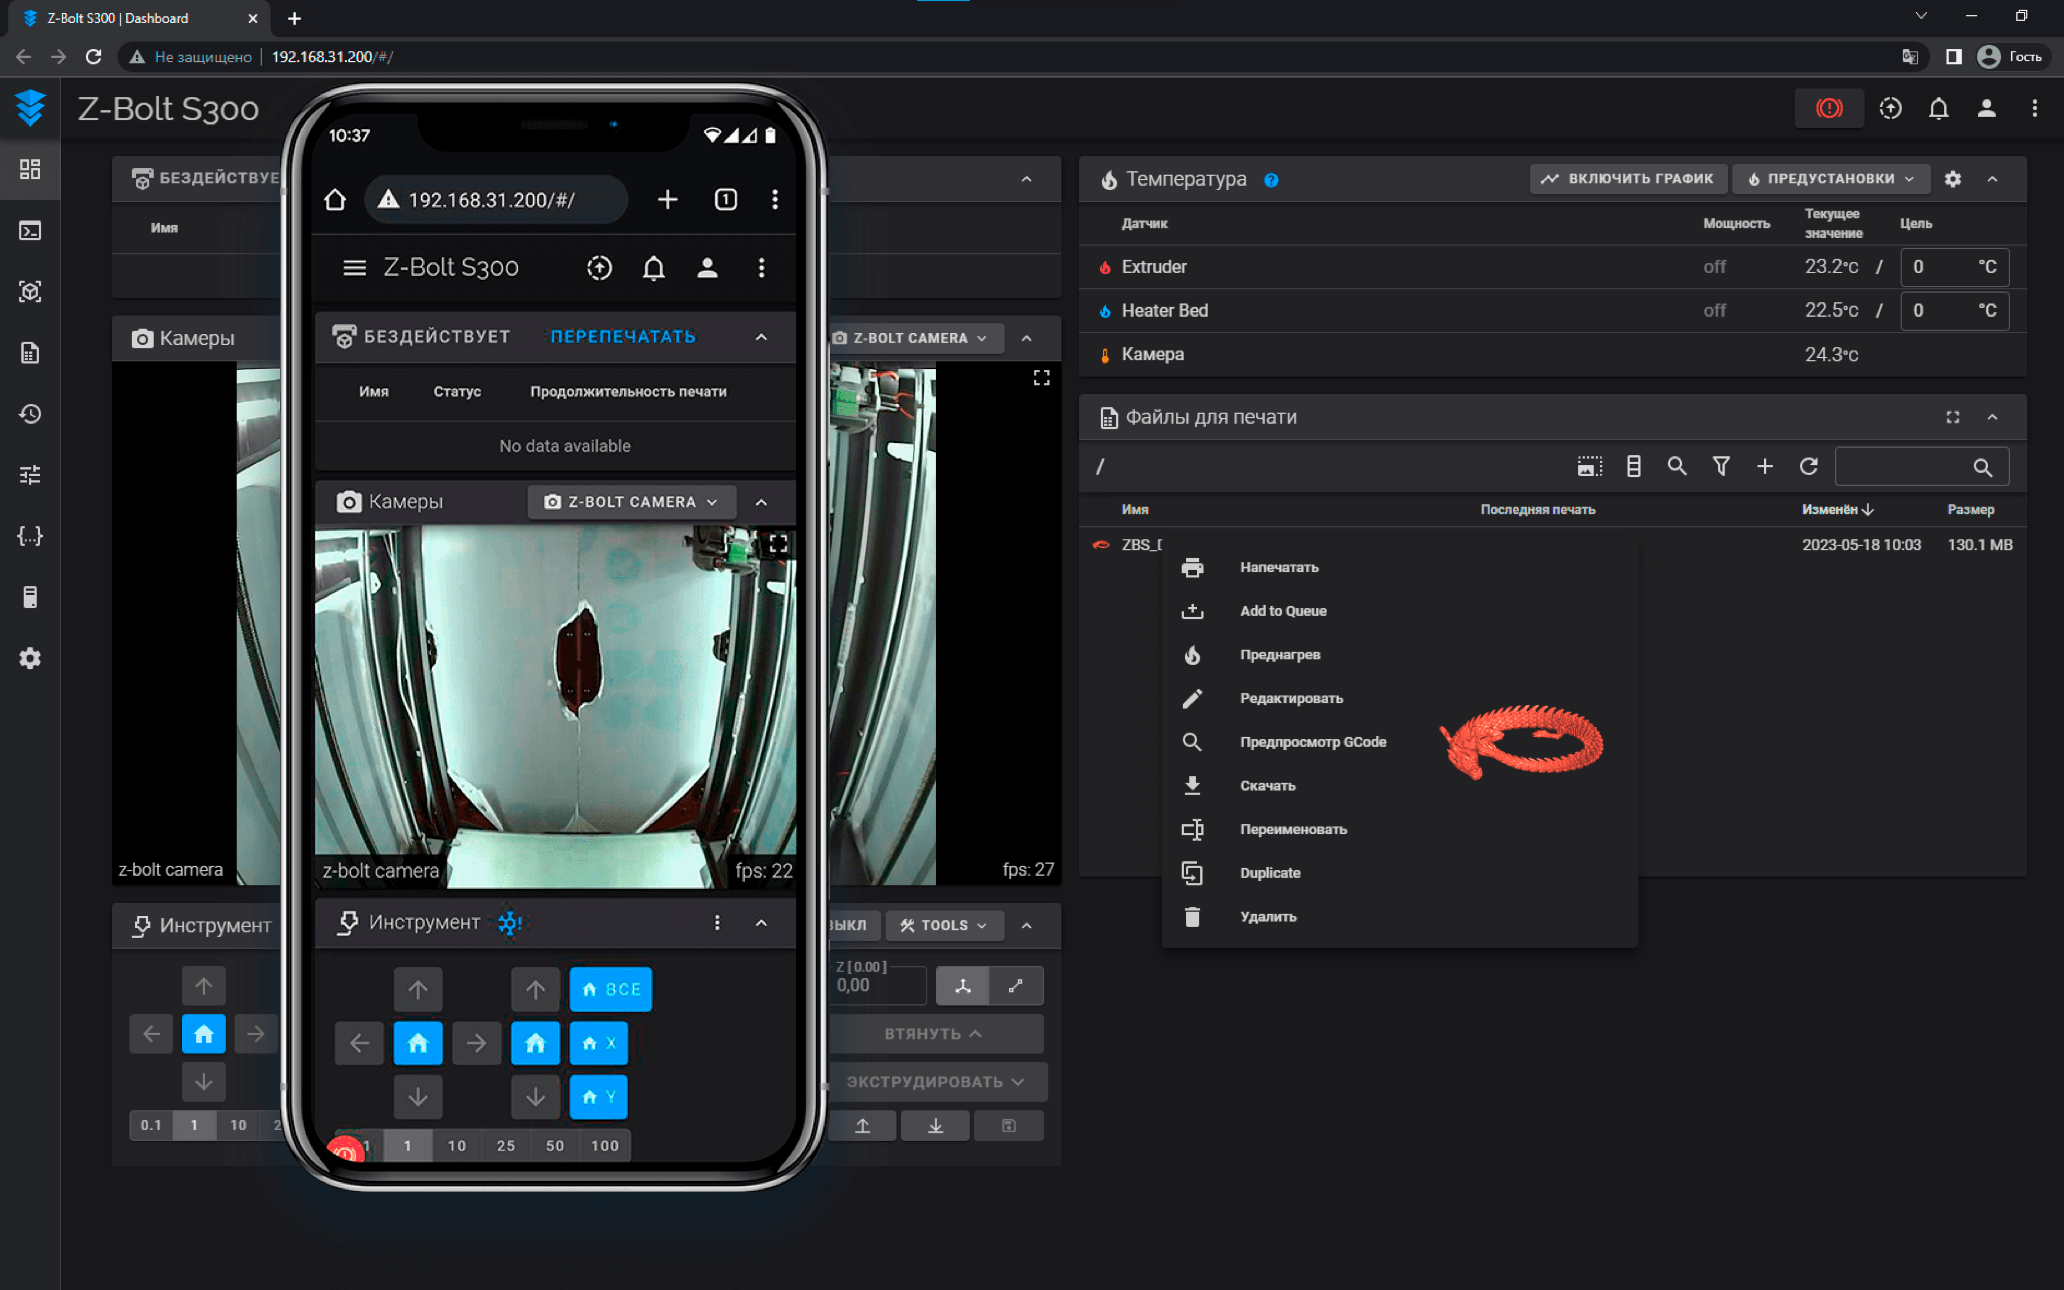Open the Configuration braces icon in the sidebar

point(30,536)
